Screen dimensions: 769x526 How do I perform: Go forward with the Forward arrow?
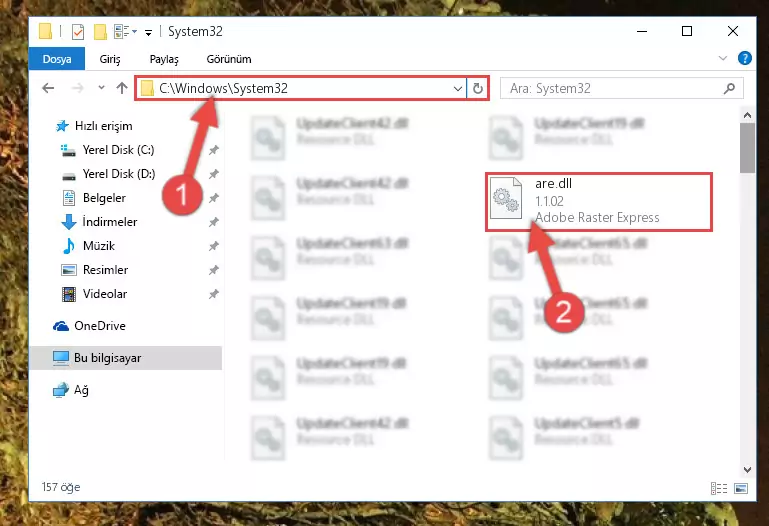click(77, 88)
